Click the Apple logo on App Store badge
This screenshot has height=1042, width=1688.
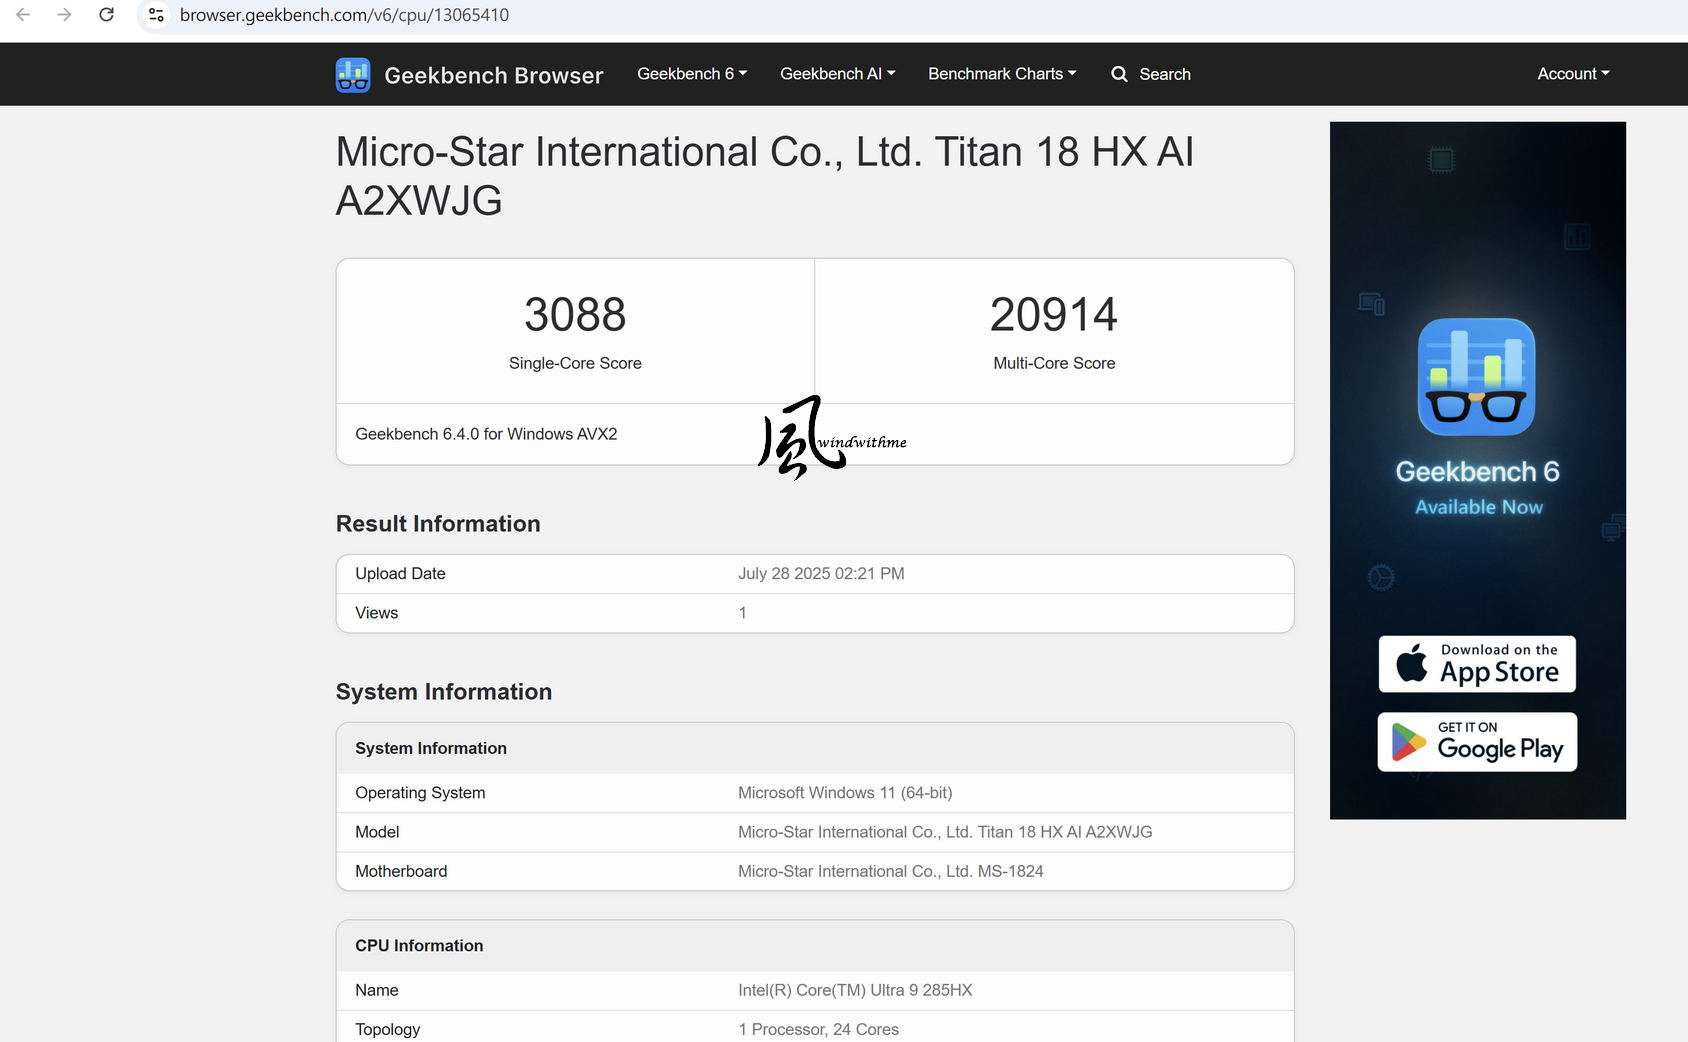(x=1412, y=663)
